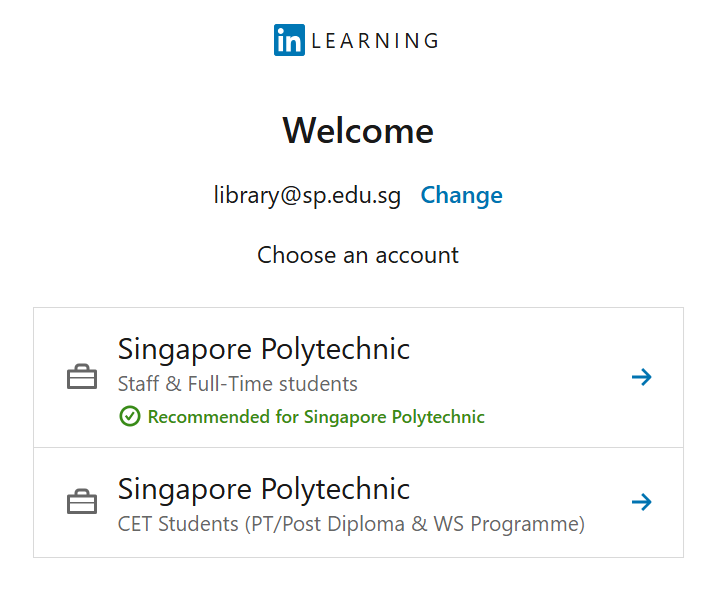
Task: Click the LEARNING wordmark text
Action: (x=375, y=41)
